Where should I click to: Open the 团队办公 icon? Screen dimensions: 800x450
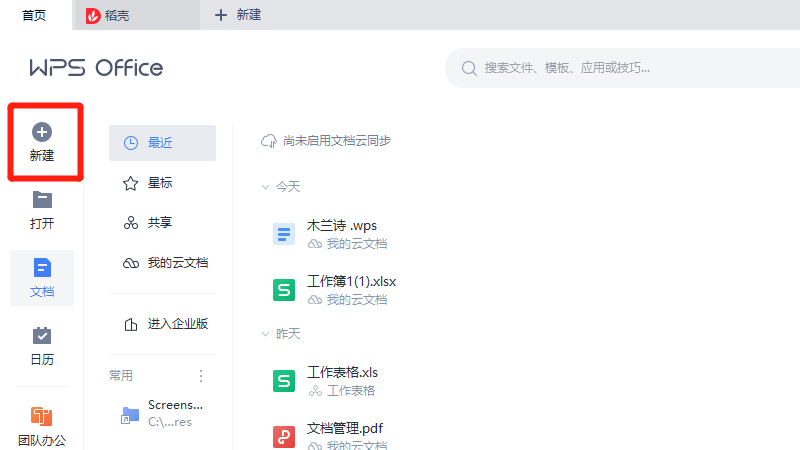pos(42,416)
